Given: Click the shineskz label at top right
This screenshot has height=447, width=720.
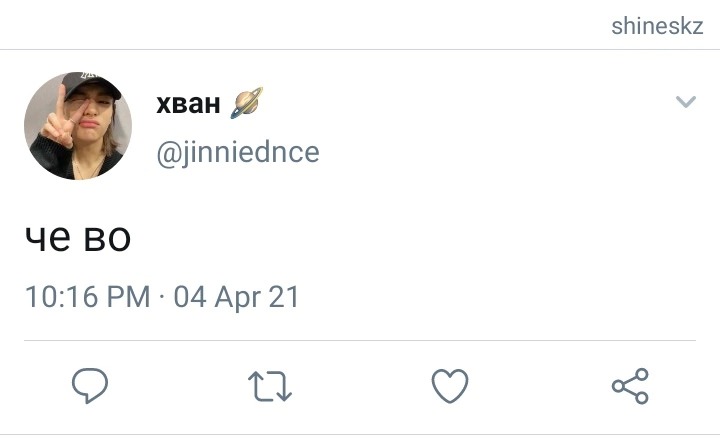Looking at the screenshot, I should point(657,26).
